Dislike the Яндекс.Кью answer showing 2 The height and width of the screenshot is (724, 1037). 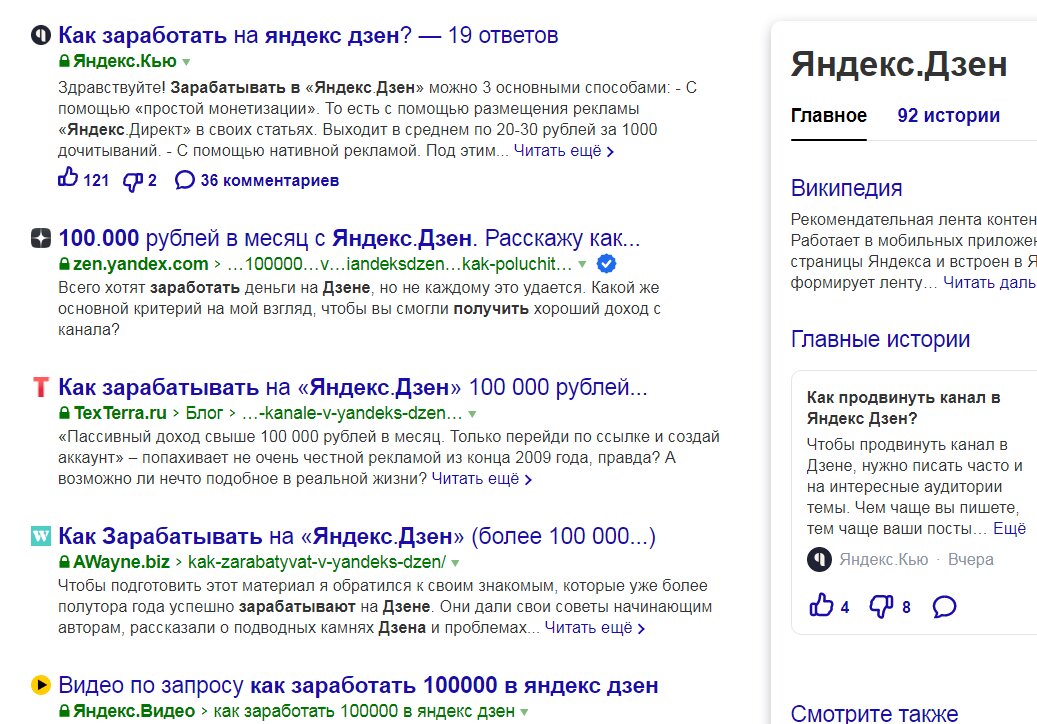click(133, 181)
